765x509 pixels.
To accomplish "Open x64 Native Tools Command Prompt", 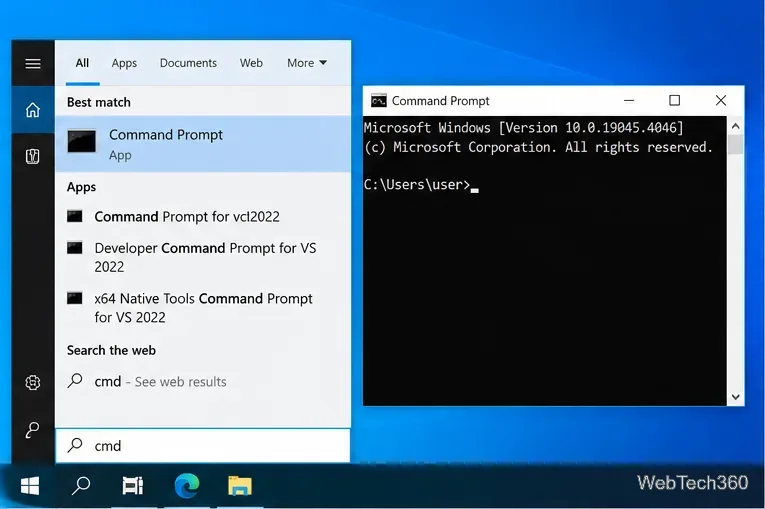I will pyautogui.click(x=203, y=307).
